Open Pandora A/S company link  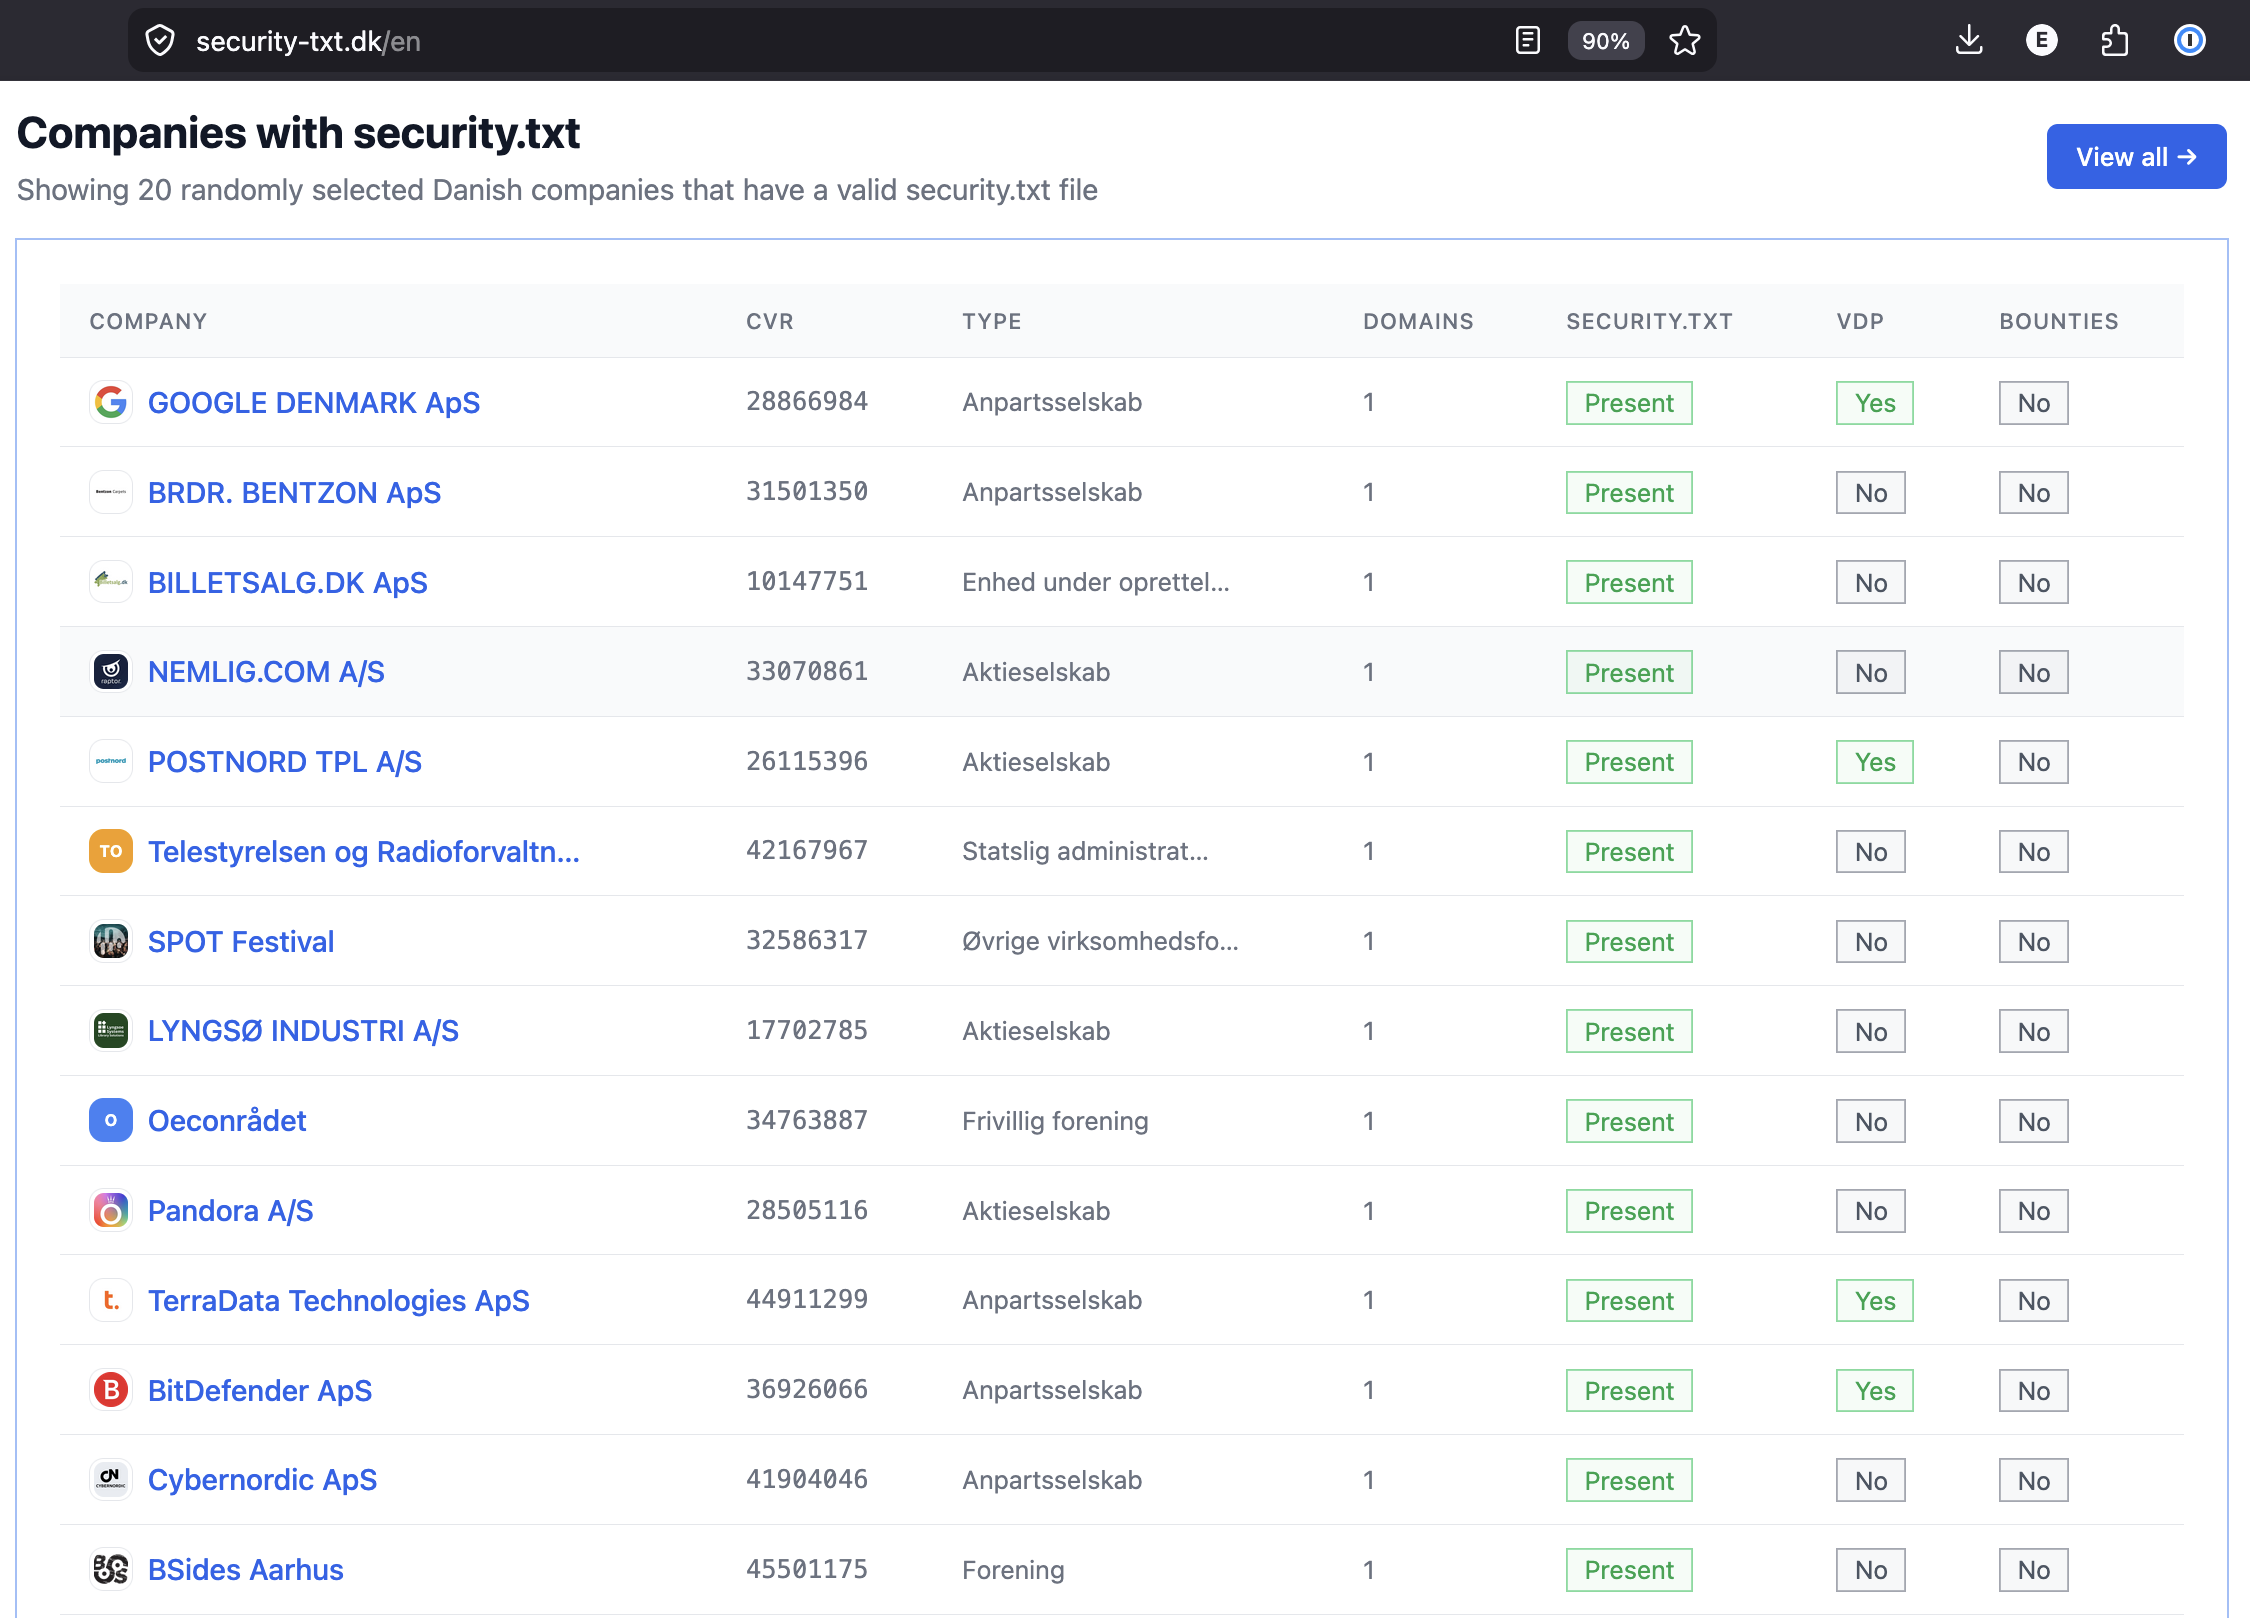point(231,1211)
